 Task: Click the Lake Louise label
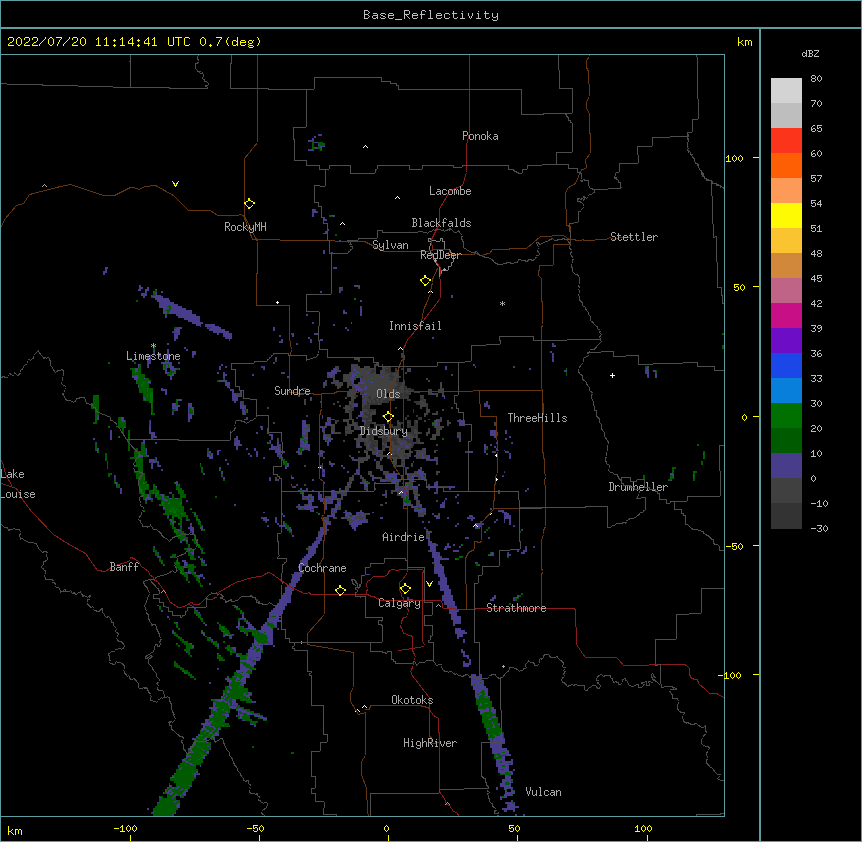coord(18,484)
